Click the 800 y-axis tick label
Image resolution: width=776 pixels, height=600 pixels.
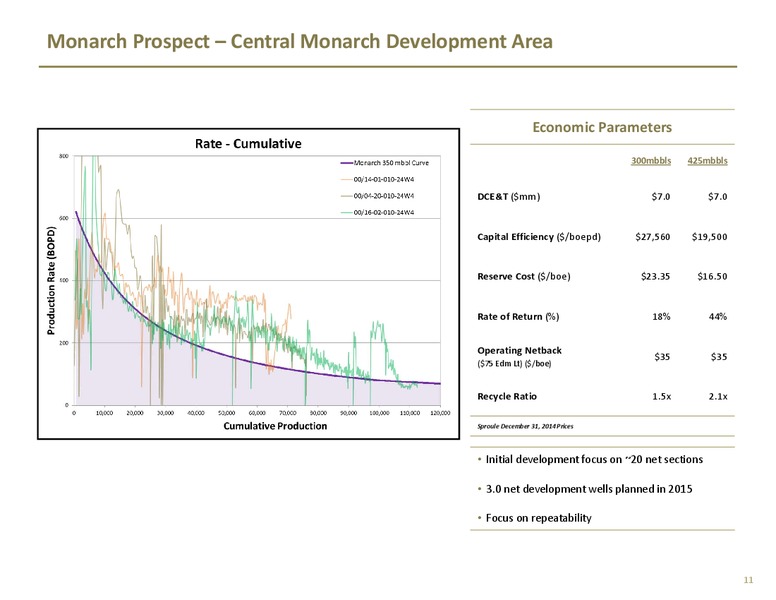64,156
